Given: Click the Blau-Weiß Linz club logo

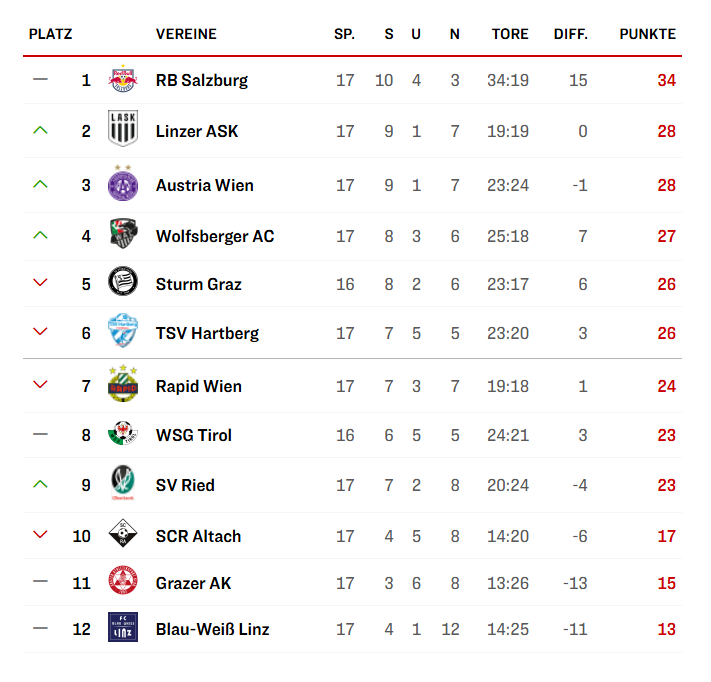Looking at the screenshot, I should tap(123, 629).
